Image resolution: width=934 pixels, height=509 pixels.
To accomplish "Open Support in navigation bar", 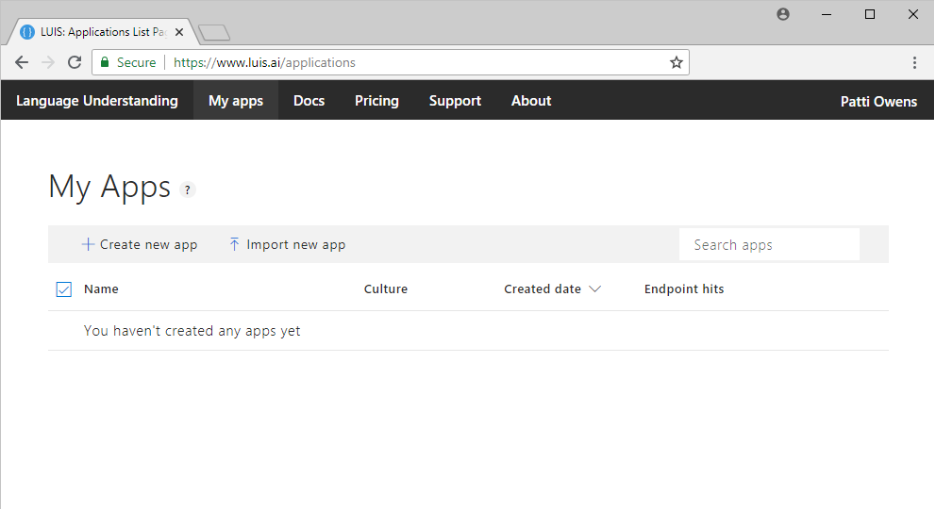I will point(455,101).
